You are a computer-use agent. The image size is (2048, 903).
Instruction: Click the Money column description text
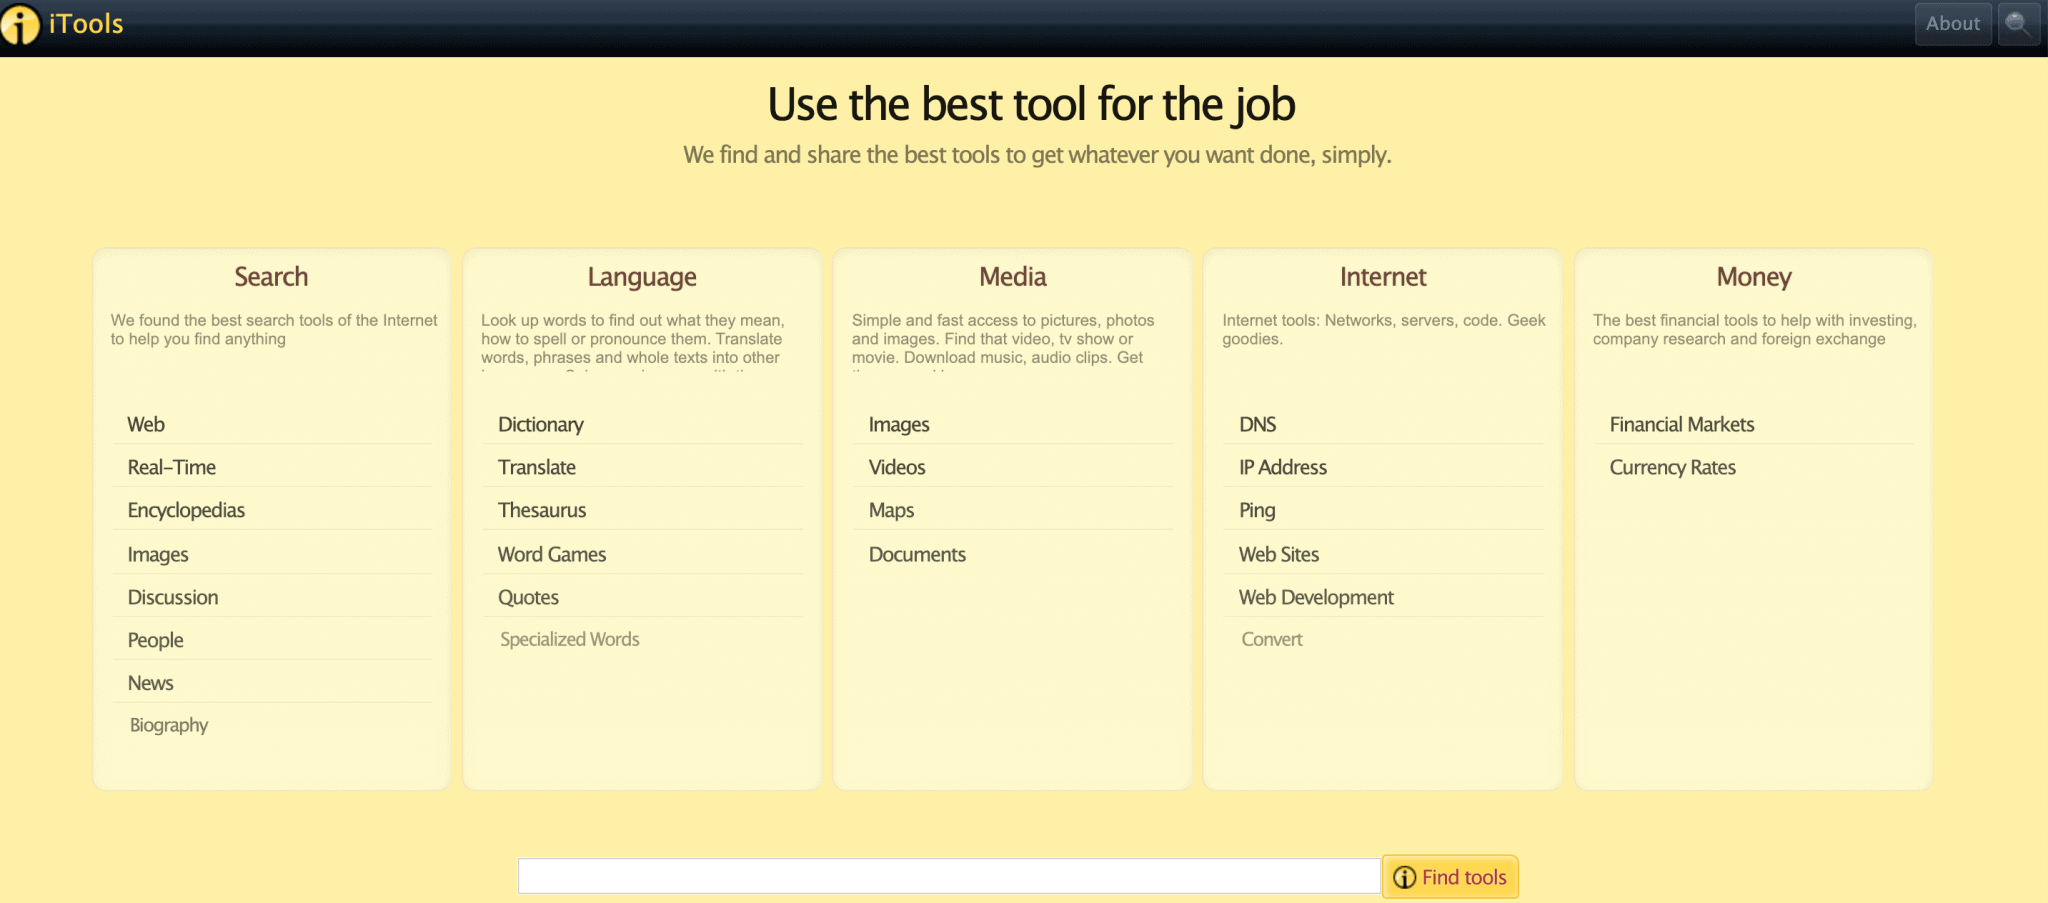[1755, 330]
